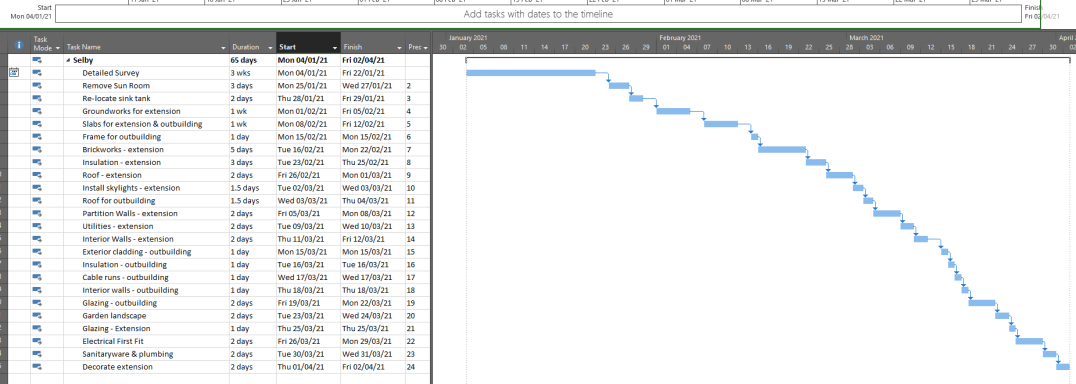Click the task mode icon for Selby summary
The width and height of the screenshot is (1076, 384).
37,60
